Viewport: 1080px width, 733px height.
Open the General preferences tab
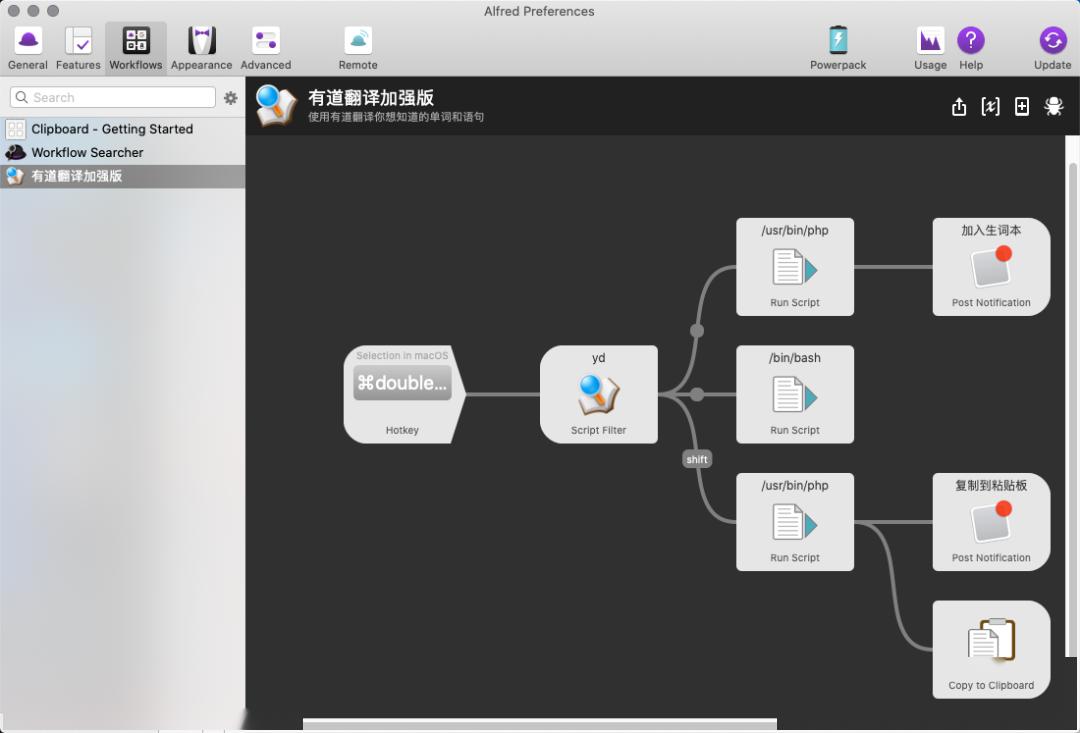pos(28,48)
